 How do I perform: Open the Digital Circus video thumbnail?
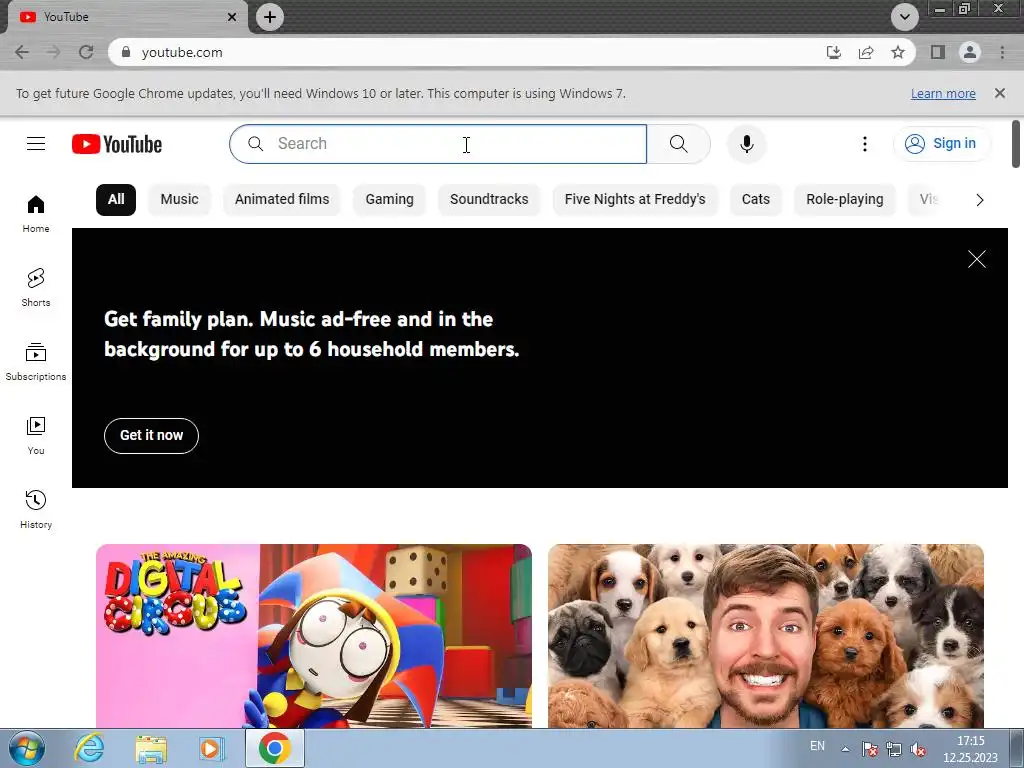[313, 635]
